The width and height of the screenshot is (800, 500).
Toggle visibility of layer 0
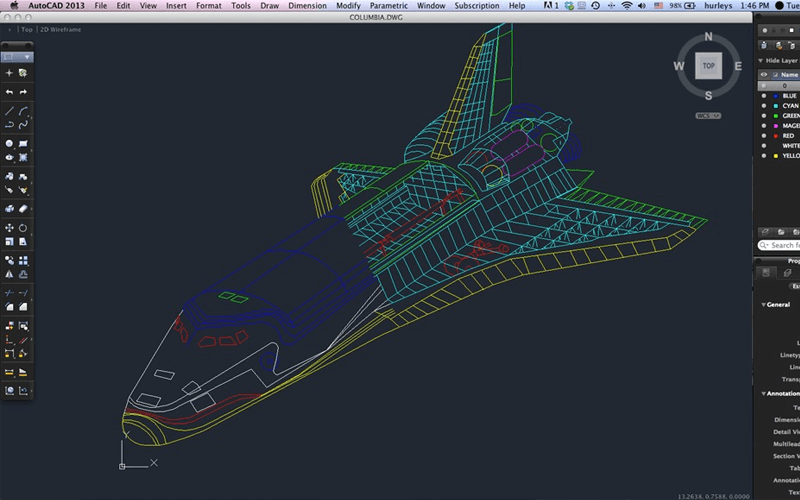click(764, 86)
